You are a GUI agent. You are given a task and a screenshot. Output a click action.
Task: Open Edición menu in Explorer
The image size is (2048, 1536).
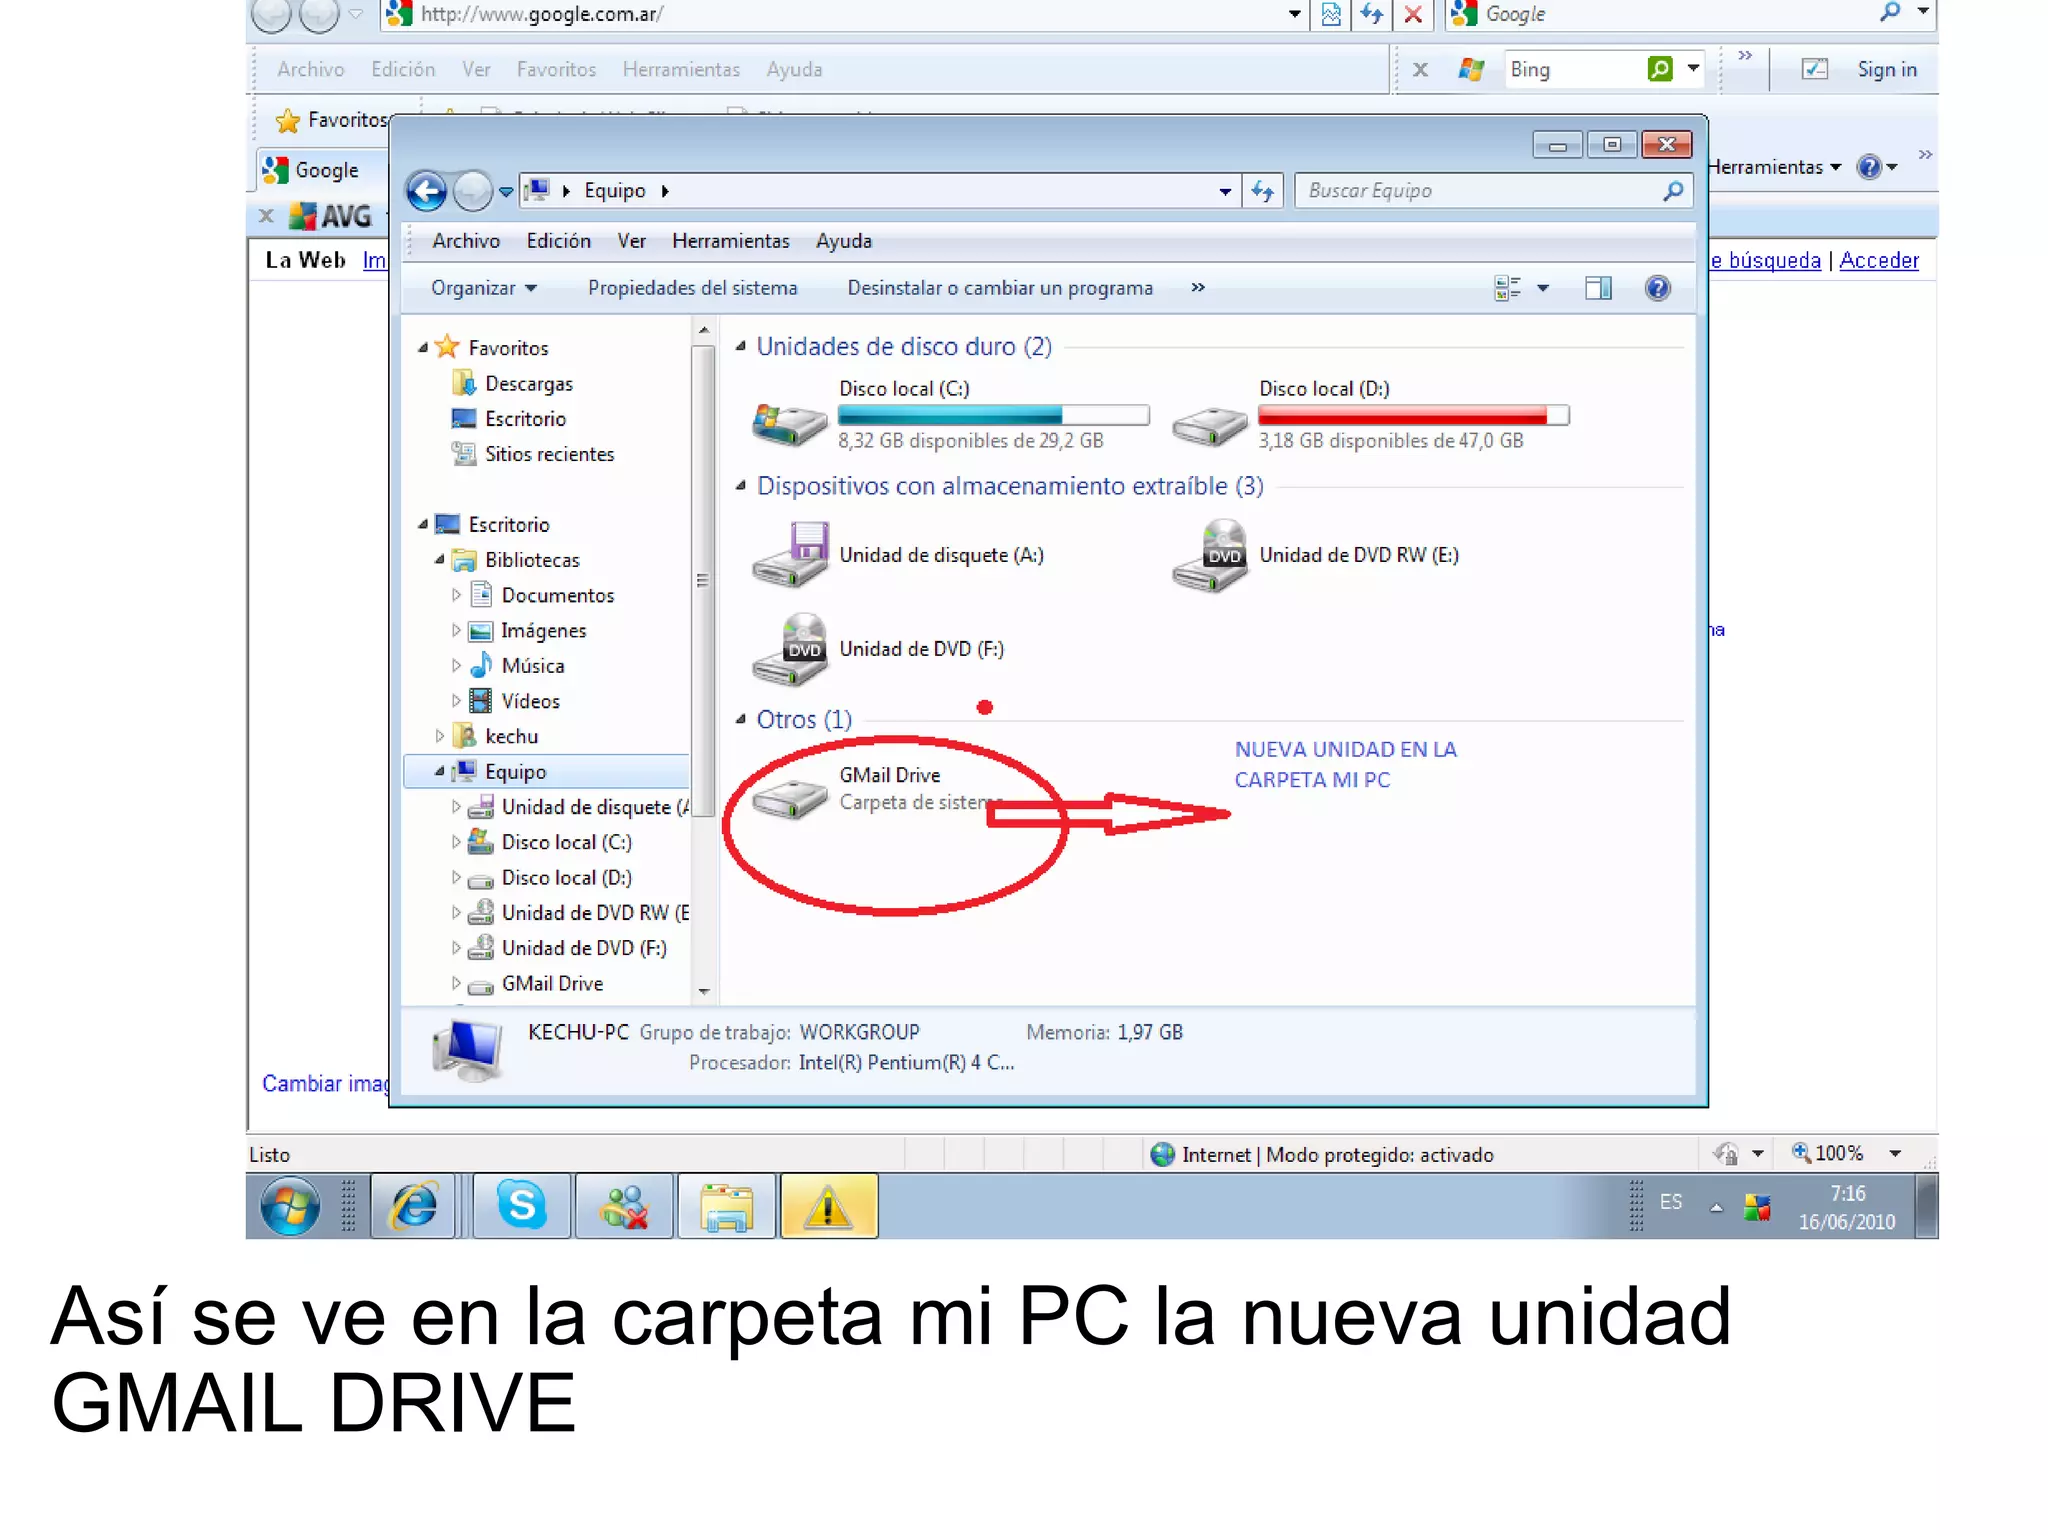tap(559, 241)
